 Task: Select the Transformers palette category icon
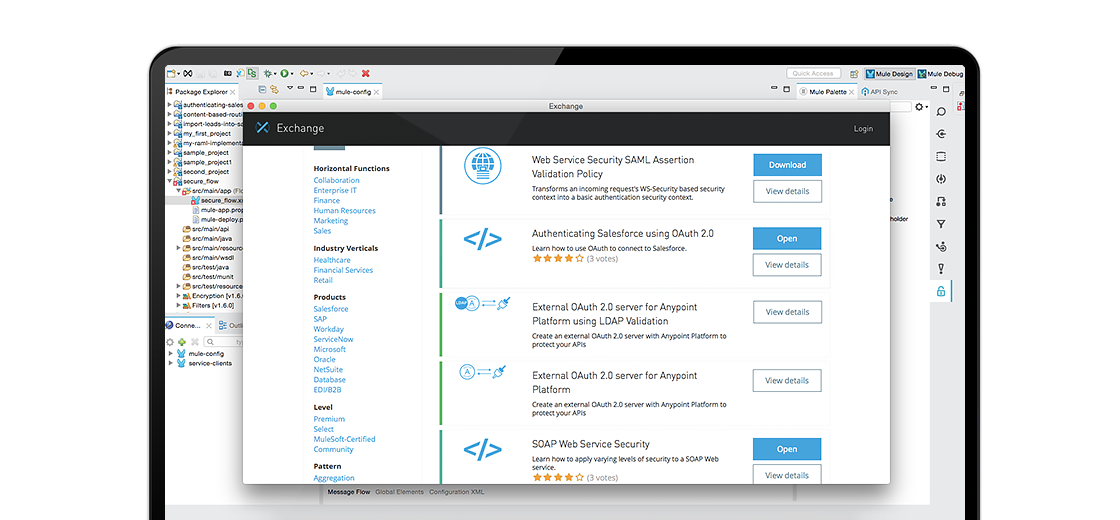tap(941, 202)
